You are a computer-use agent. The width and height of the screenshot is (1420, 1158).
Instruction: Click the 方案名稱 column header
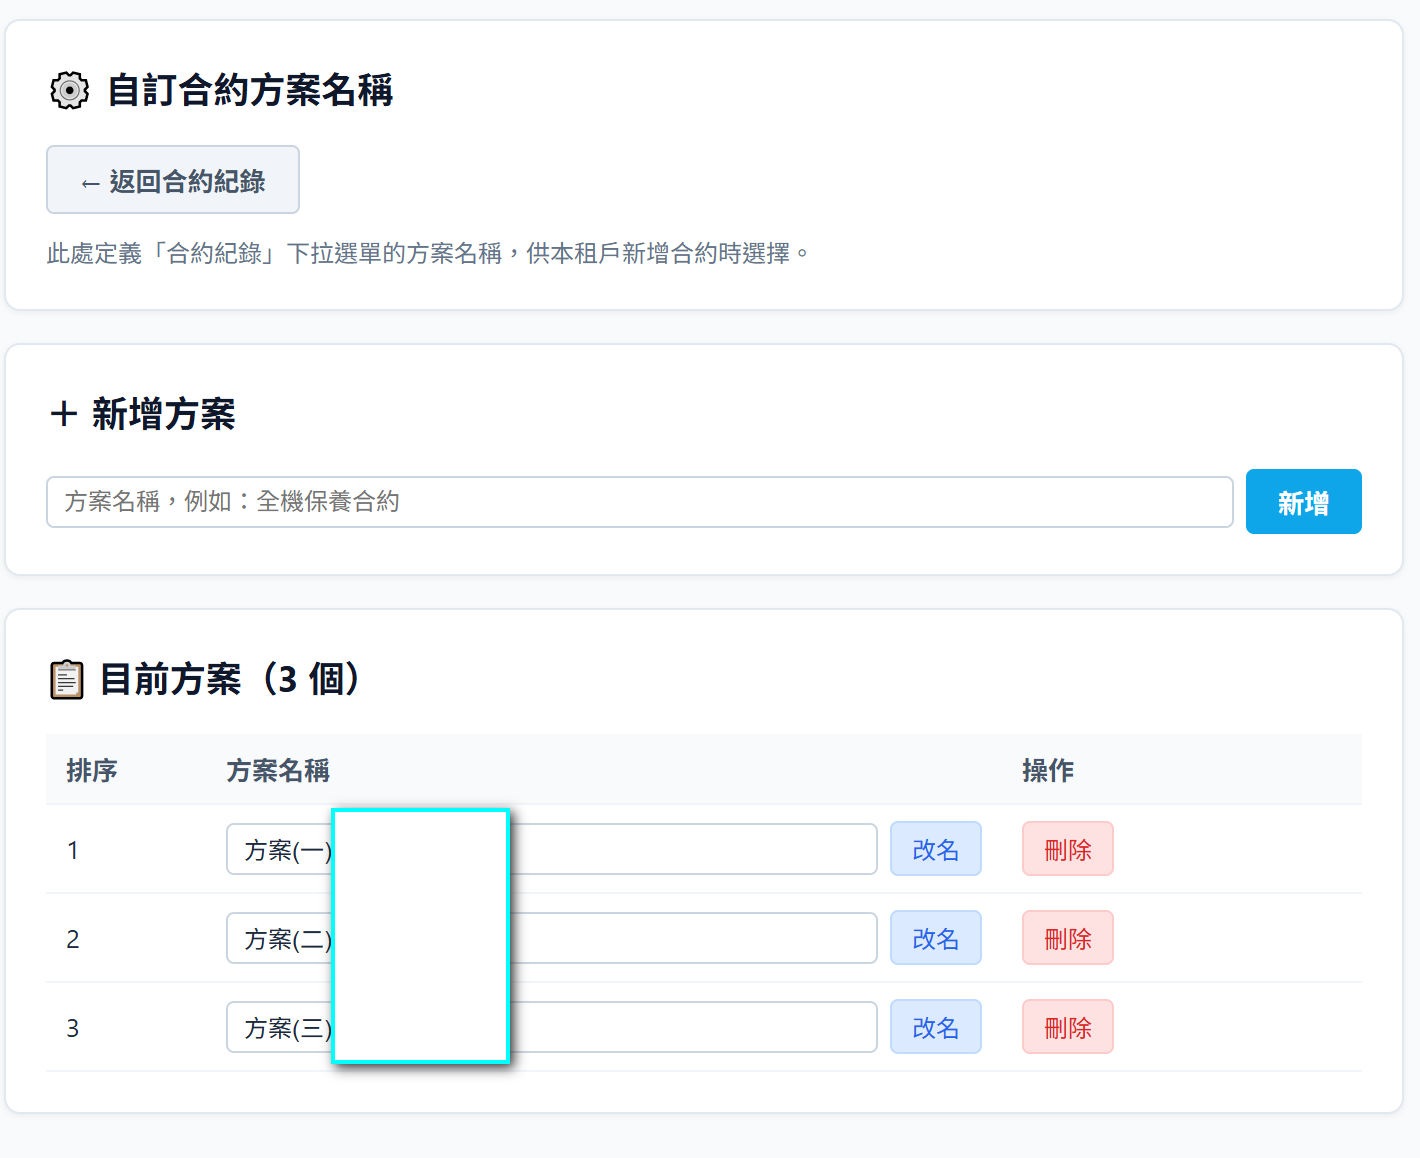coord(278,770)
